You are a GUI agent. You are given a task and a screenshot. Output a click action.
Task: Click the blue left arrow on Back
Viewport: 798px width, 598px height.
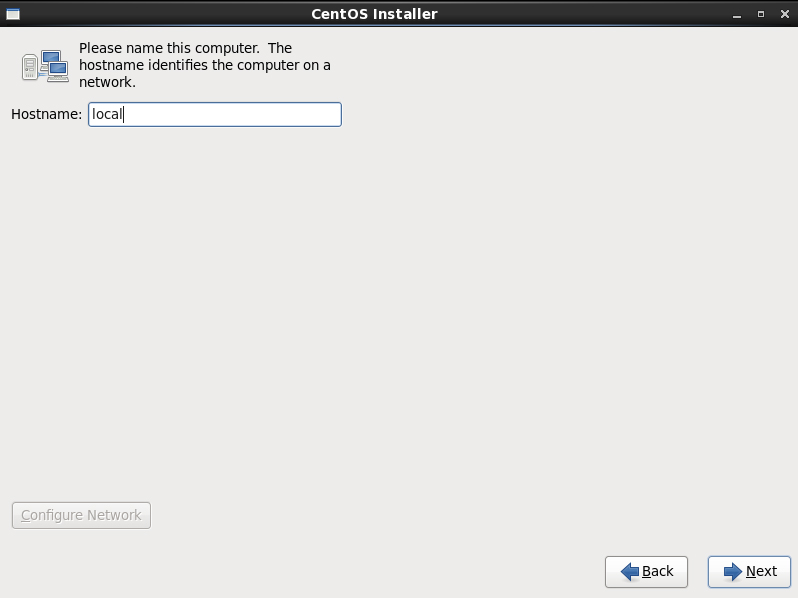point(630,572)
